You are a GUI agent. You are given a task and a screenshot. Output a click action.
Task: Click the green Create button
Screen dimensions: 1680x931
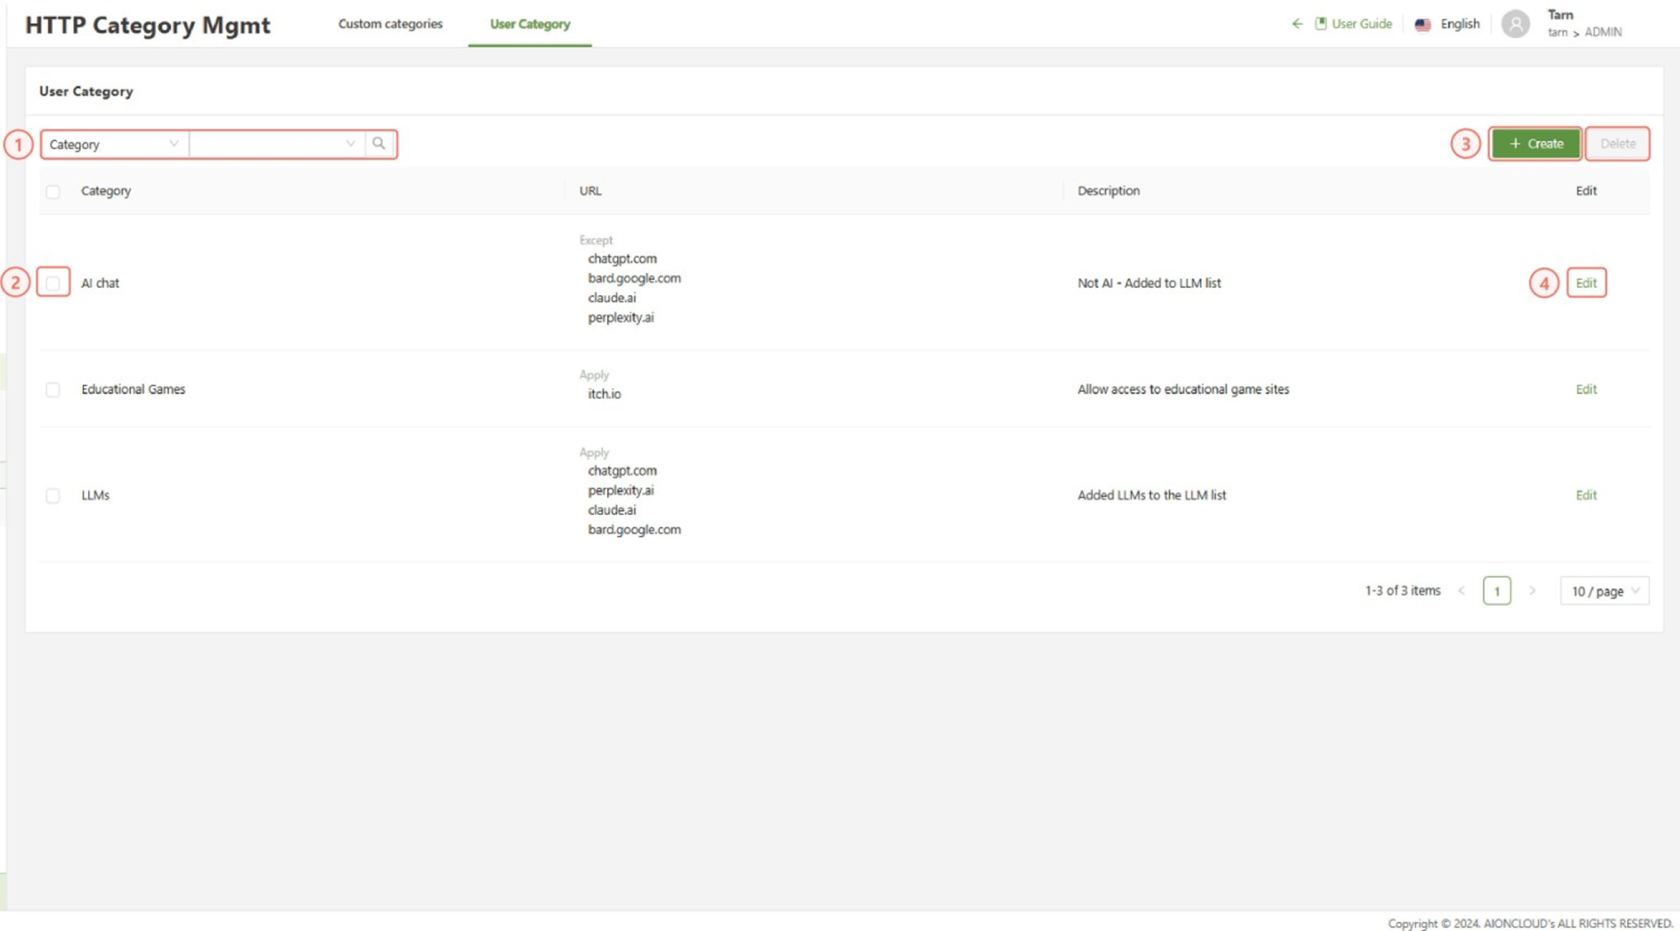(x=1535, y=144)
